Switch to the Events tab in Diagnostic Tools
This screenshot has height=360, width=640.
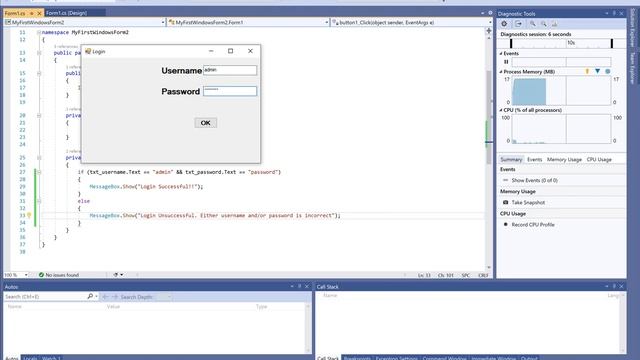[534, 160]
